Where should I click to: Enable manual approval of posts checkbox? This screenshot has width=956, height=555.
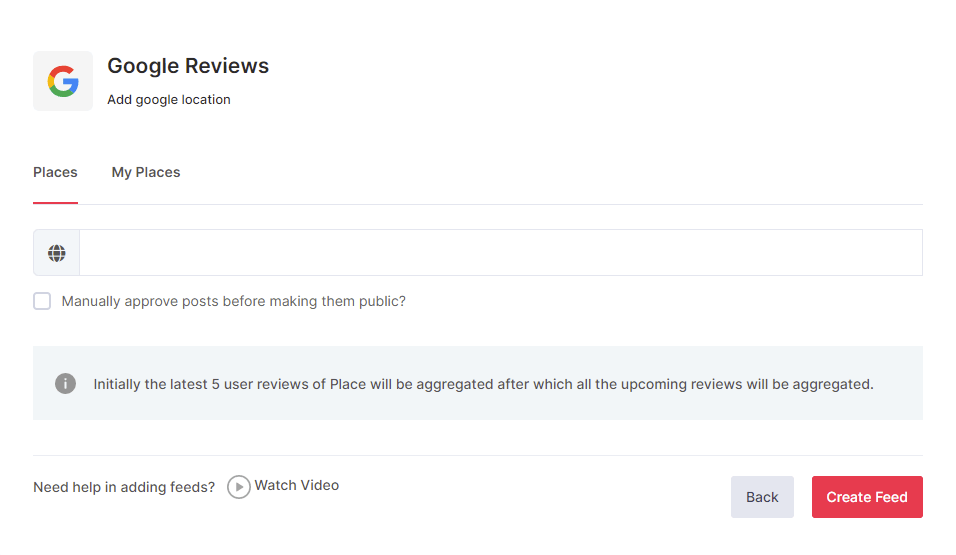click(42, 301)
